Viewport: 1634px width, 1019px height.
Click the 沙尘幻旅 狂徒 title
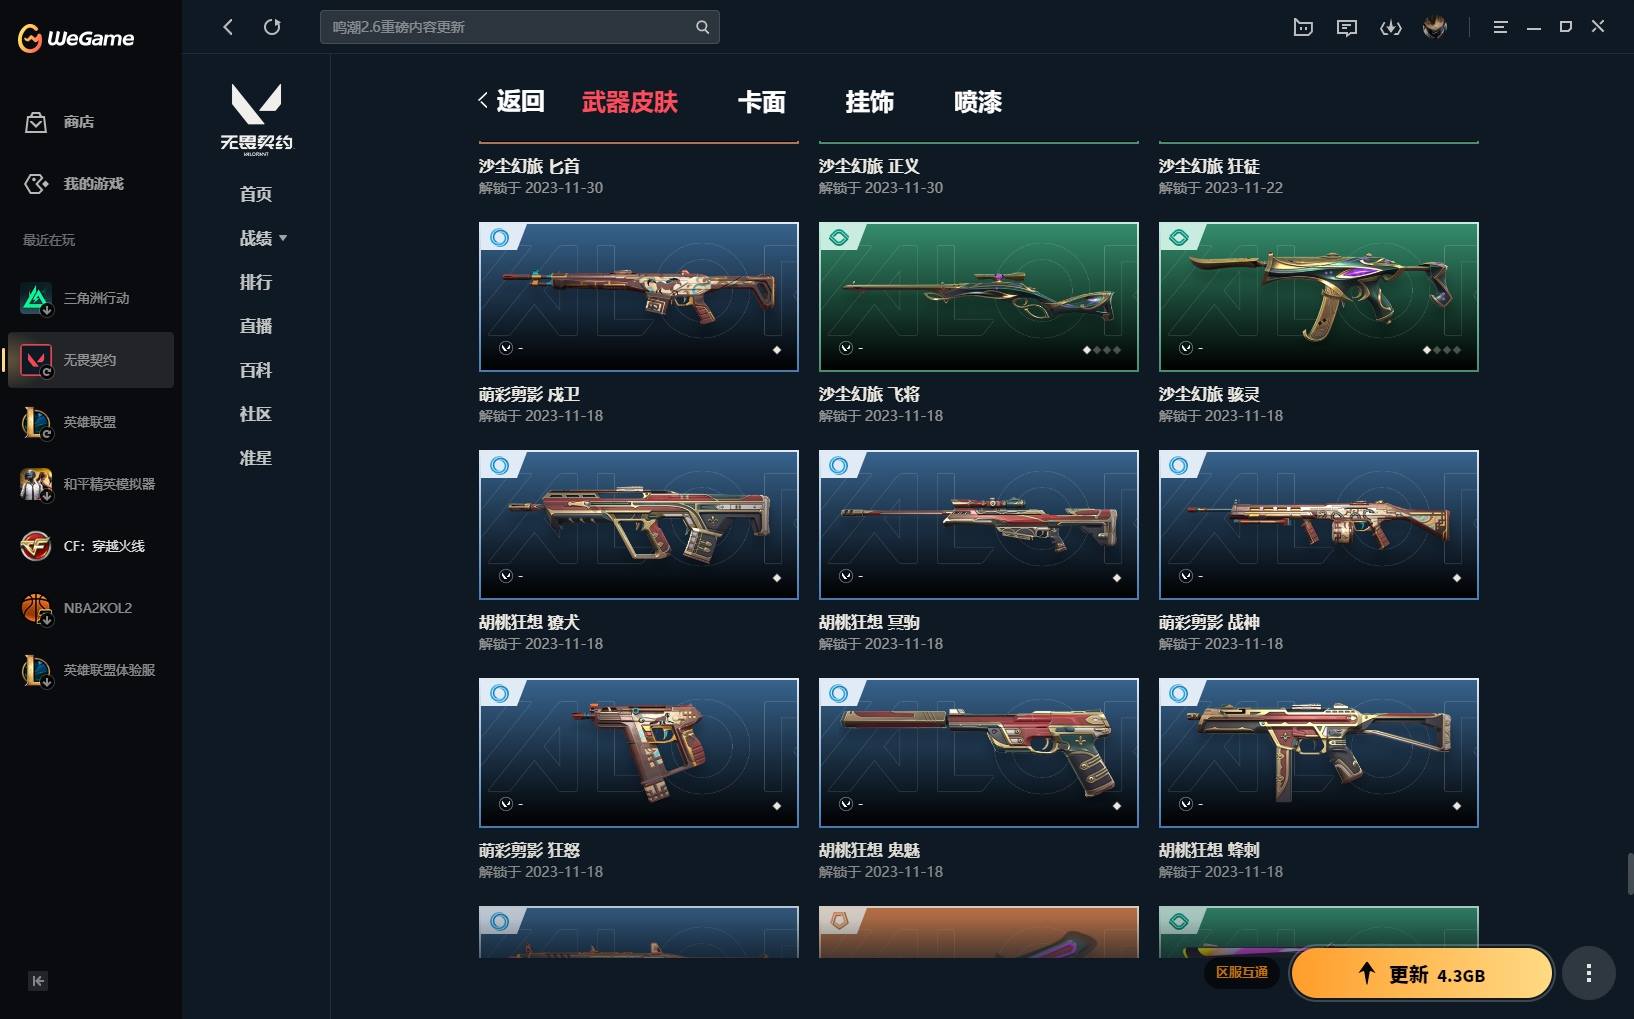[1209, 166]
